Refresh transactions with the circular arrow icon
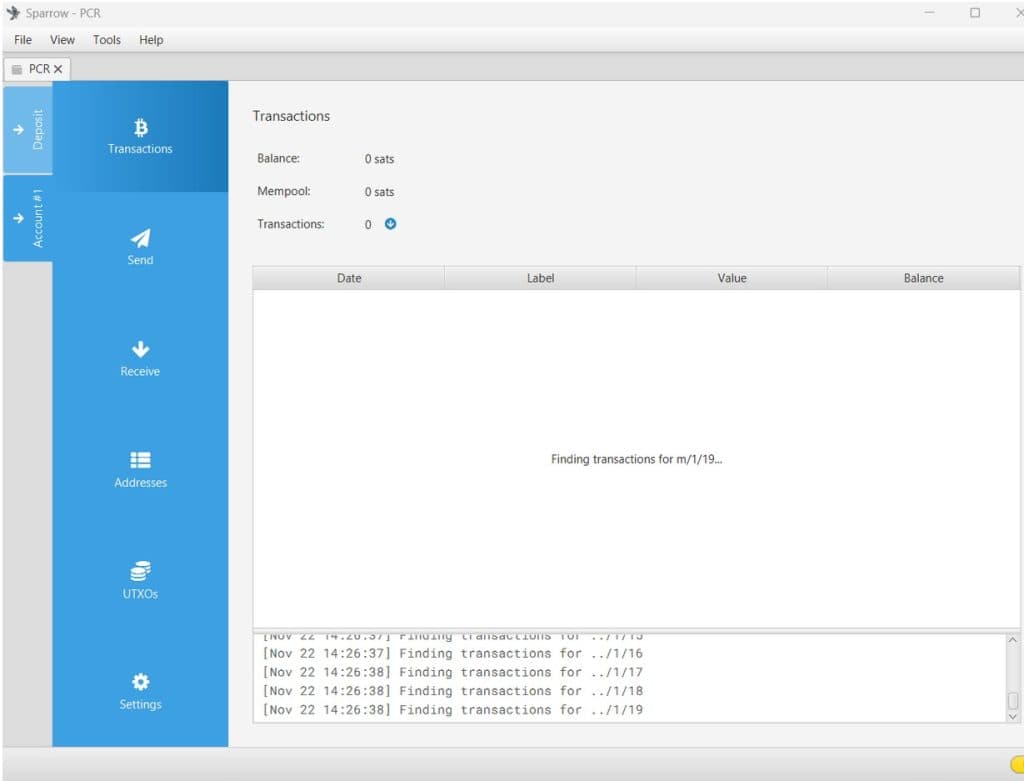 tap(389, 224)
